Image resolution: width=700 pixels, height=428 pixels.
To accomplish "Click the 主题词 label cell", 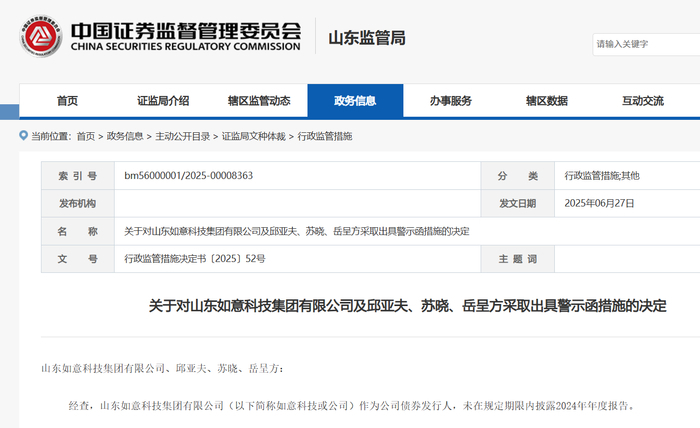I will pos(518,259).
